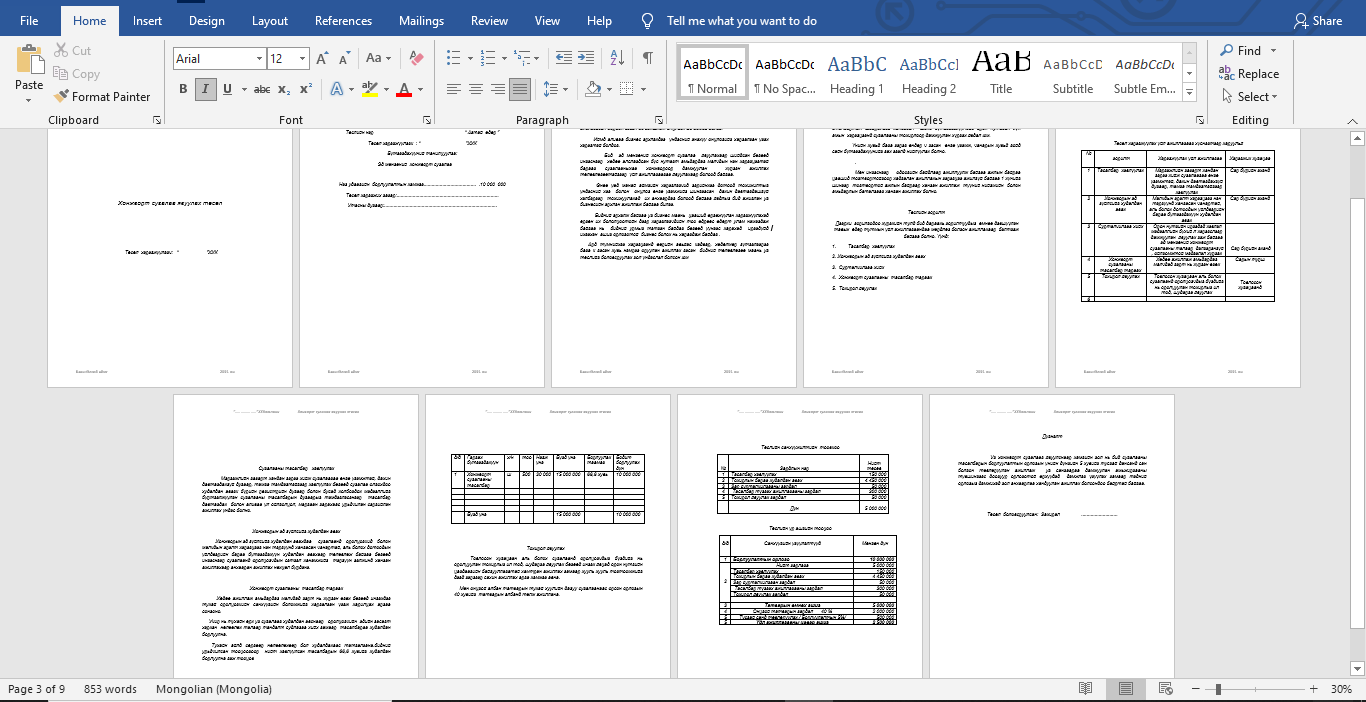
Task: Open the References ribbon tab
Action: point(343,21)
